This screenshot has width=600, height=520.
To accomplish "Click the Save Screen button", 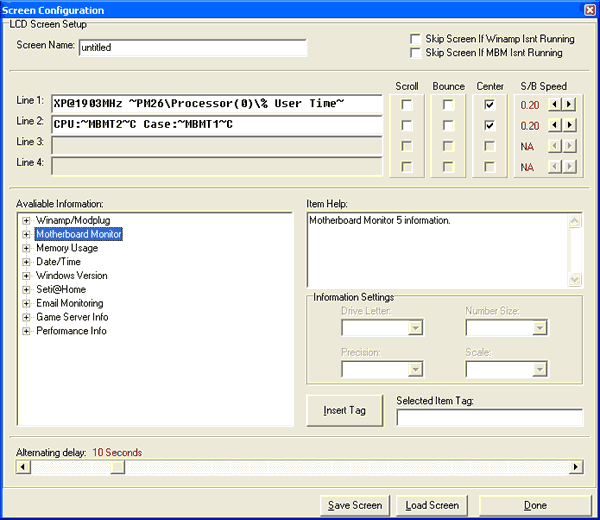I will (x=355, y=505).
